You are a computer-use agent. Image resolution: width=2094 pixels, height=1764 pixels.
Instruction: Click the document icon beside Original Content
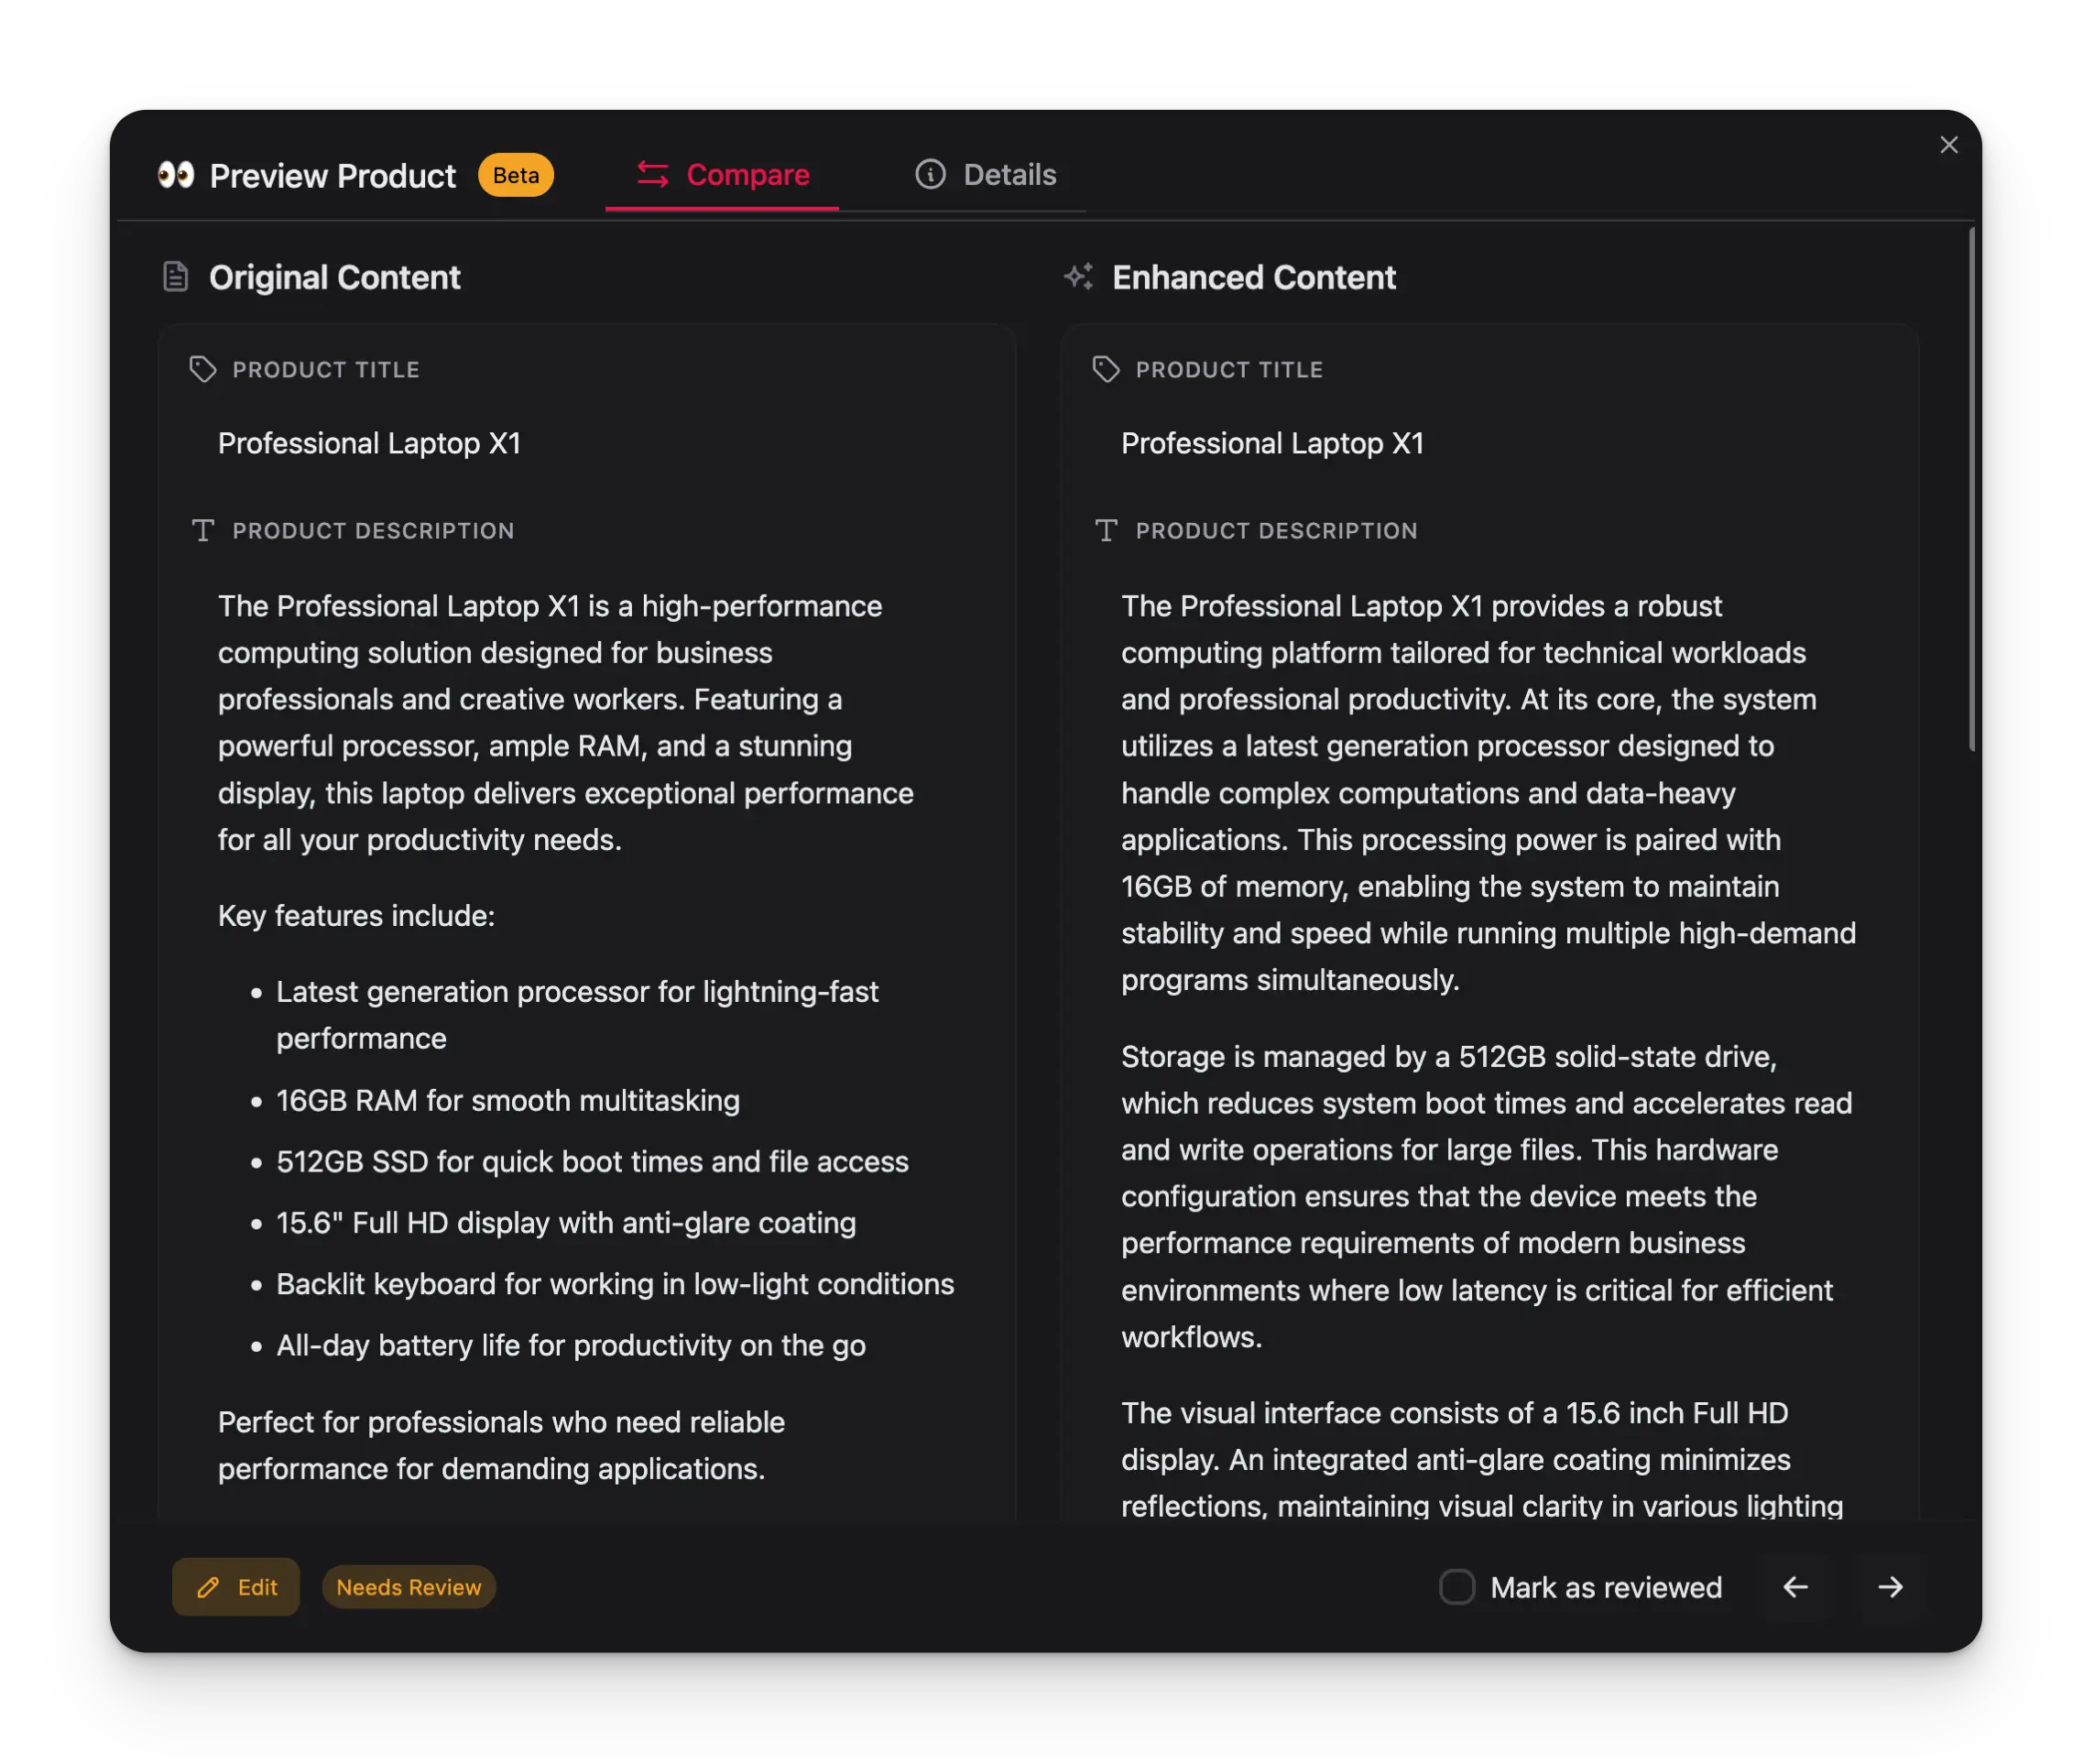176,277
